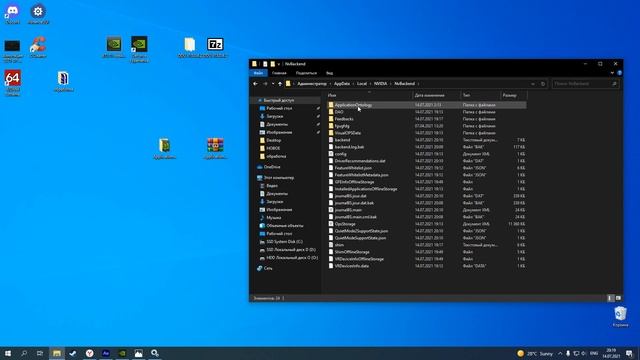Open the gear-icon desktop shortcut next to Discord
Viewport: 640px width, 360px height.
(38, 14)
